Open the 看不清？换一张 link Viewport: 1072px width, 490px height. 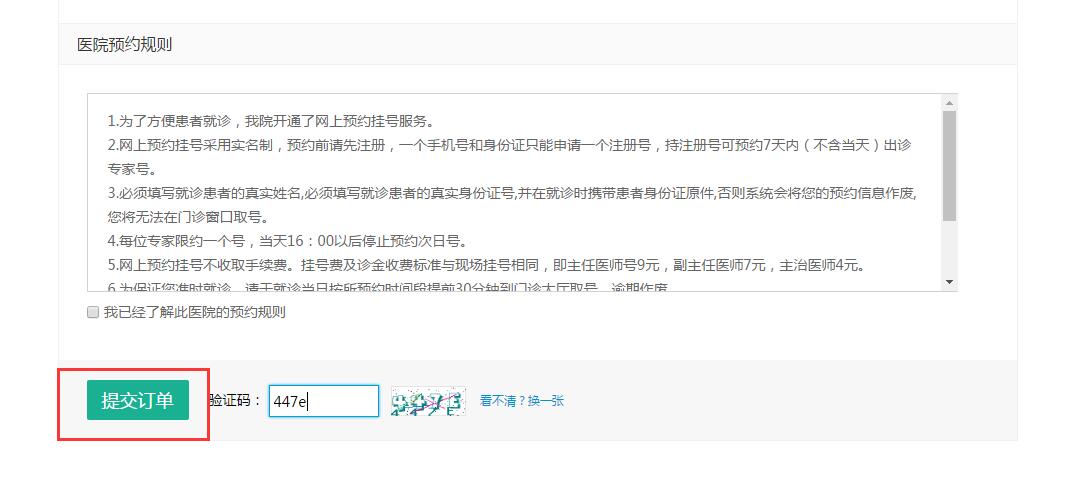coord(522,401)
